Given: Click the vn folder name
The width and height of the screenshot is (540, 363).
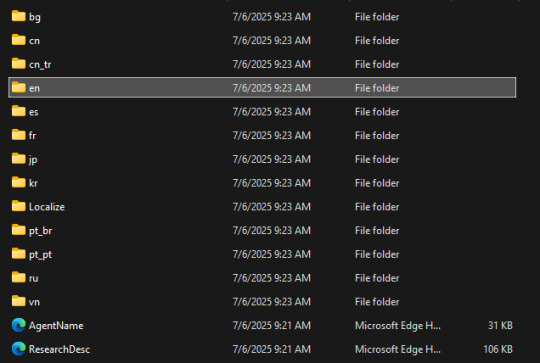Looking at the screenshot, I should (34, 302).
